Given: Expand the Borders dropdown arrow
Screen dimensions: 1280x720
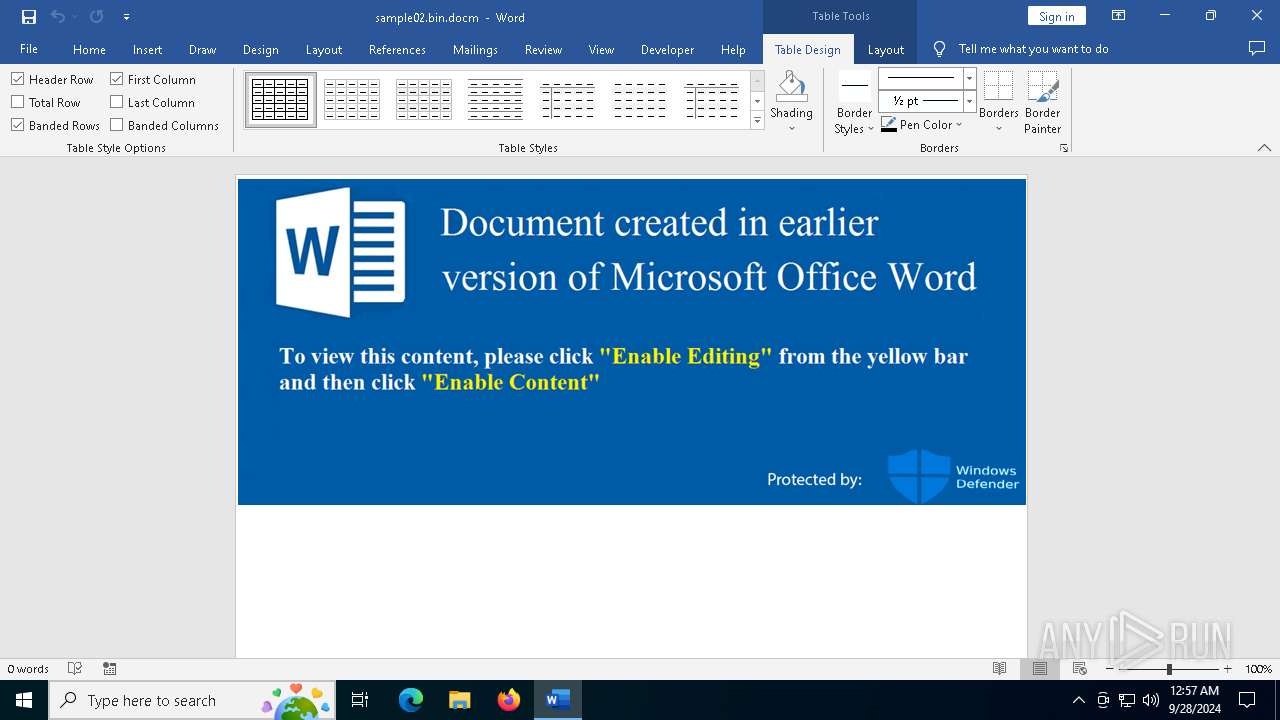Looking at the screenshot, I should [x=998, y=128].
